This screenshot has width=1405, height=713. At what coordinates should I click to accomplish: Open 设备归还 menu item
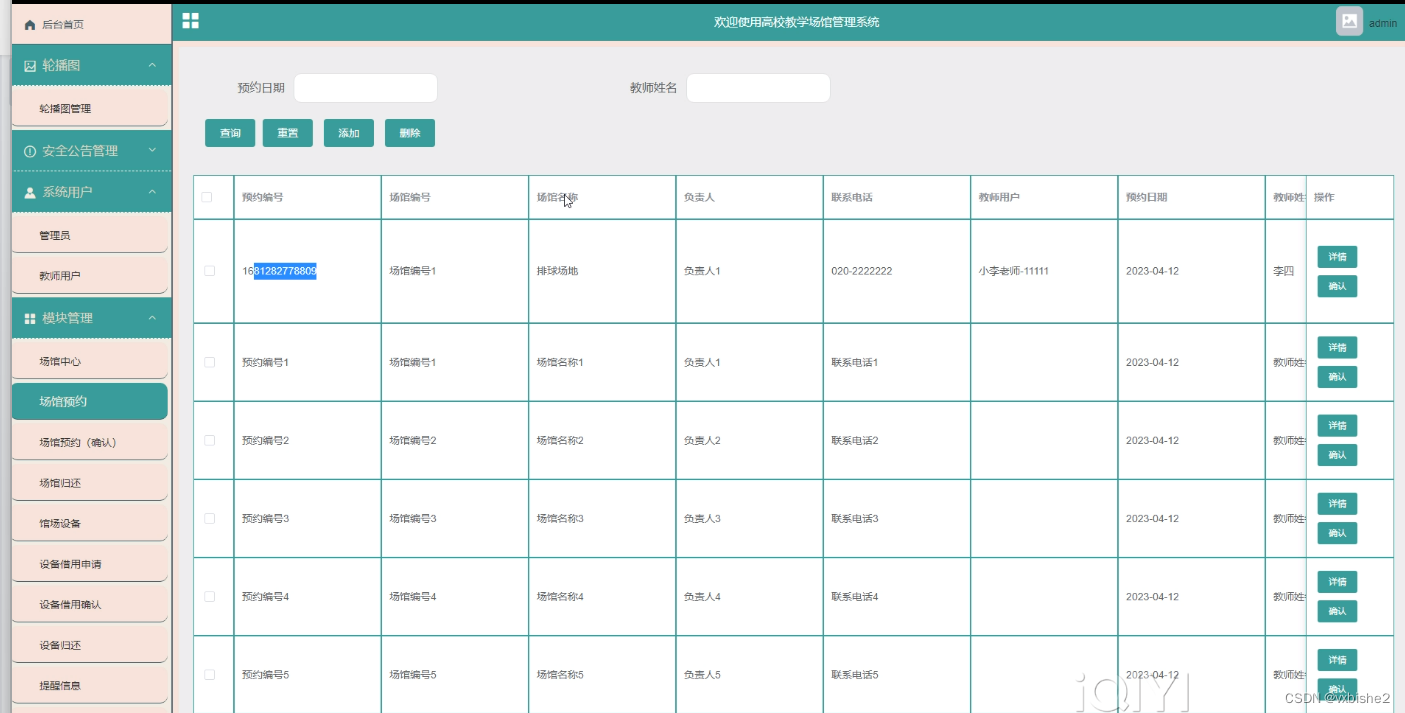(x=90, y=645)
